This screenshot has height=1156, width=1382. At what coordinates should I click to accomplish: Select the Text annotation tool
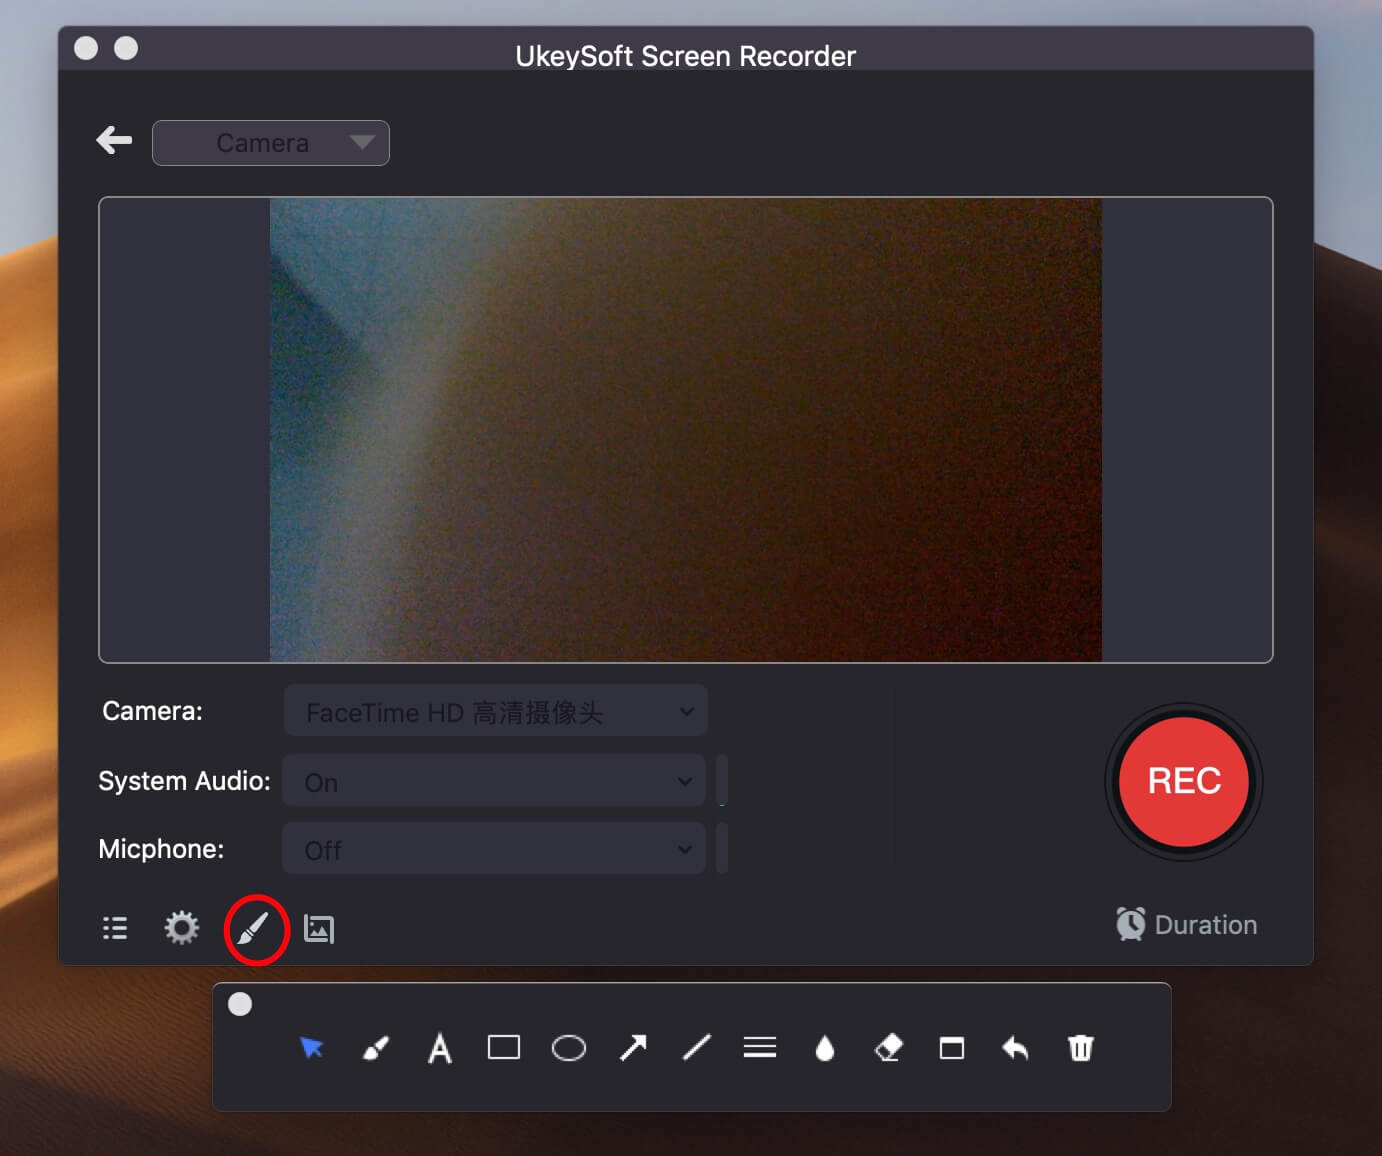point(440,1048)
